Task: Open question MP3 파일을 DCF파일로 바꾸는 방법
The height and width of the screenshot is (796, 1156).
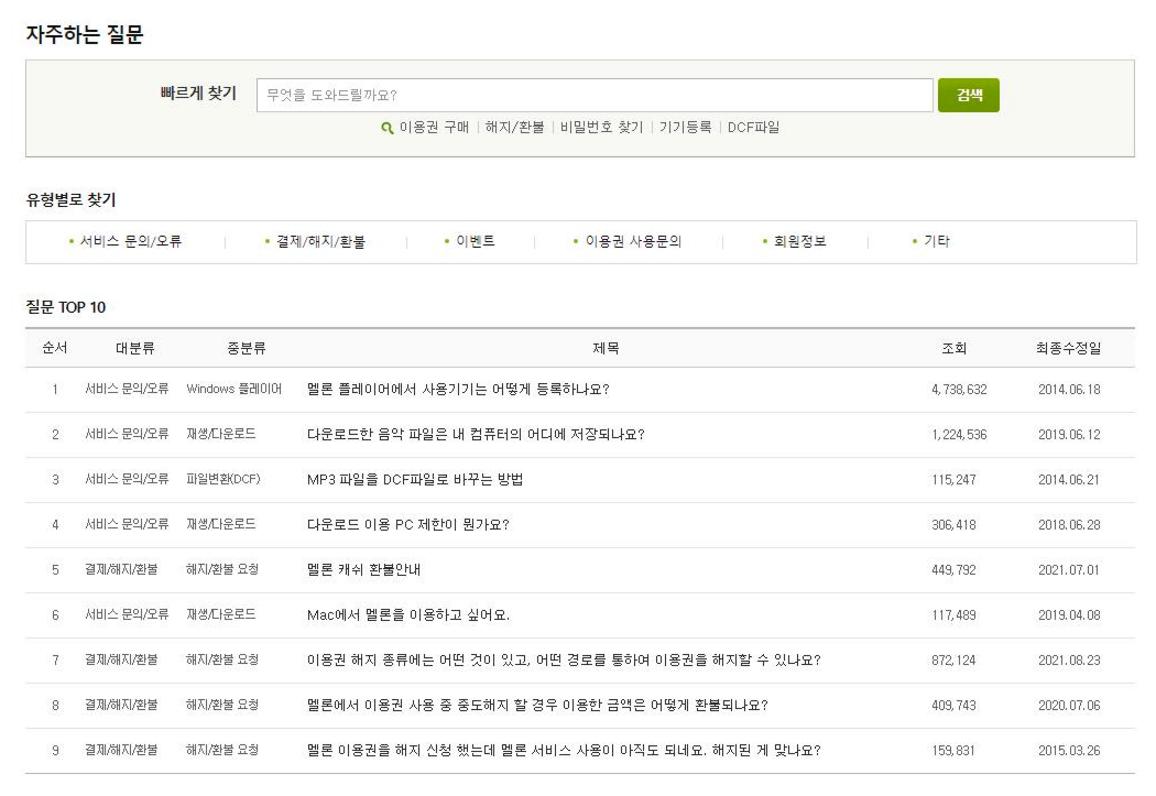Action: (x=415, y=479)
